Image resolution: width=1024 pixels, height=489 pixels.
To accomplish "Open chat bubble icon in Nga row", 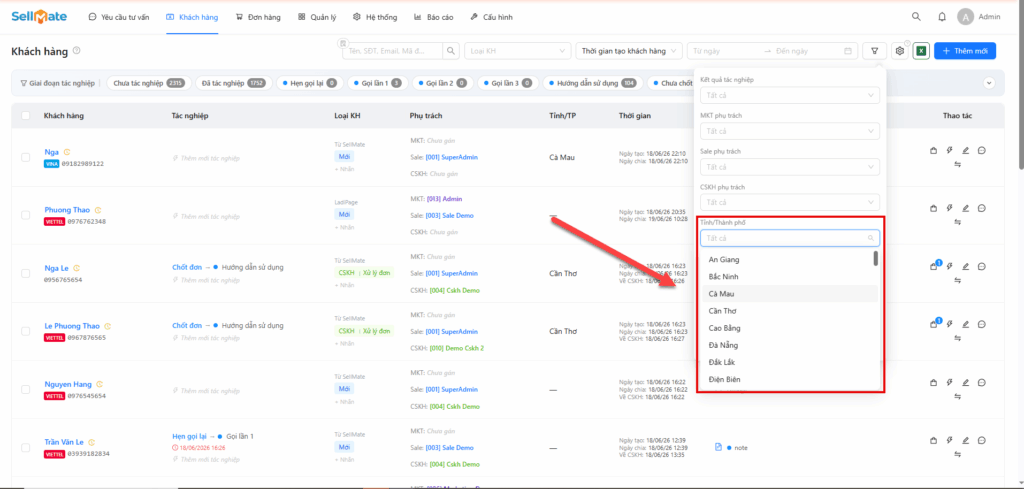I will tap(982, 150).
